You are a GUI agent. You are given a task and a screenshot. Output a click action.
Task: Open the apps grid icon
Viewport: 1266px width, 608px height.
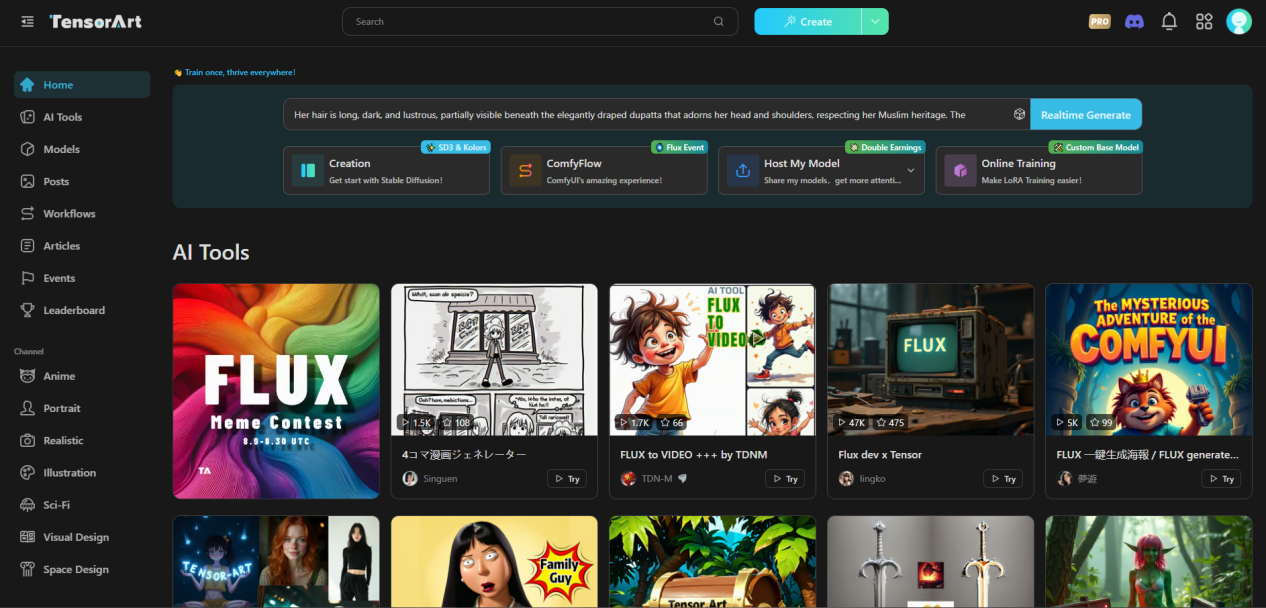tap(1204, 21)
